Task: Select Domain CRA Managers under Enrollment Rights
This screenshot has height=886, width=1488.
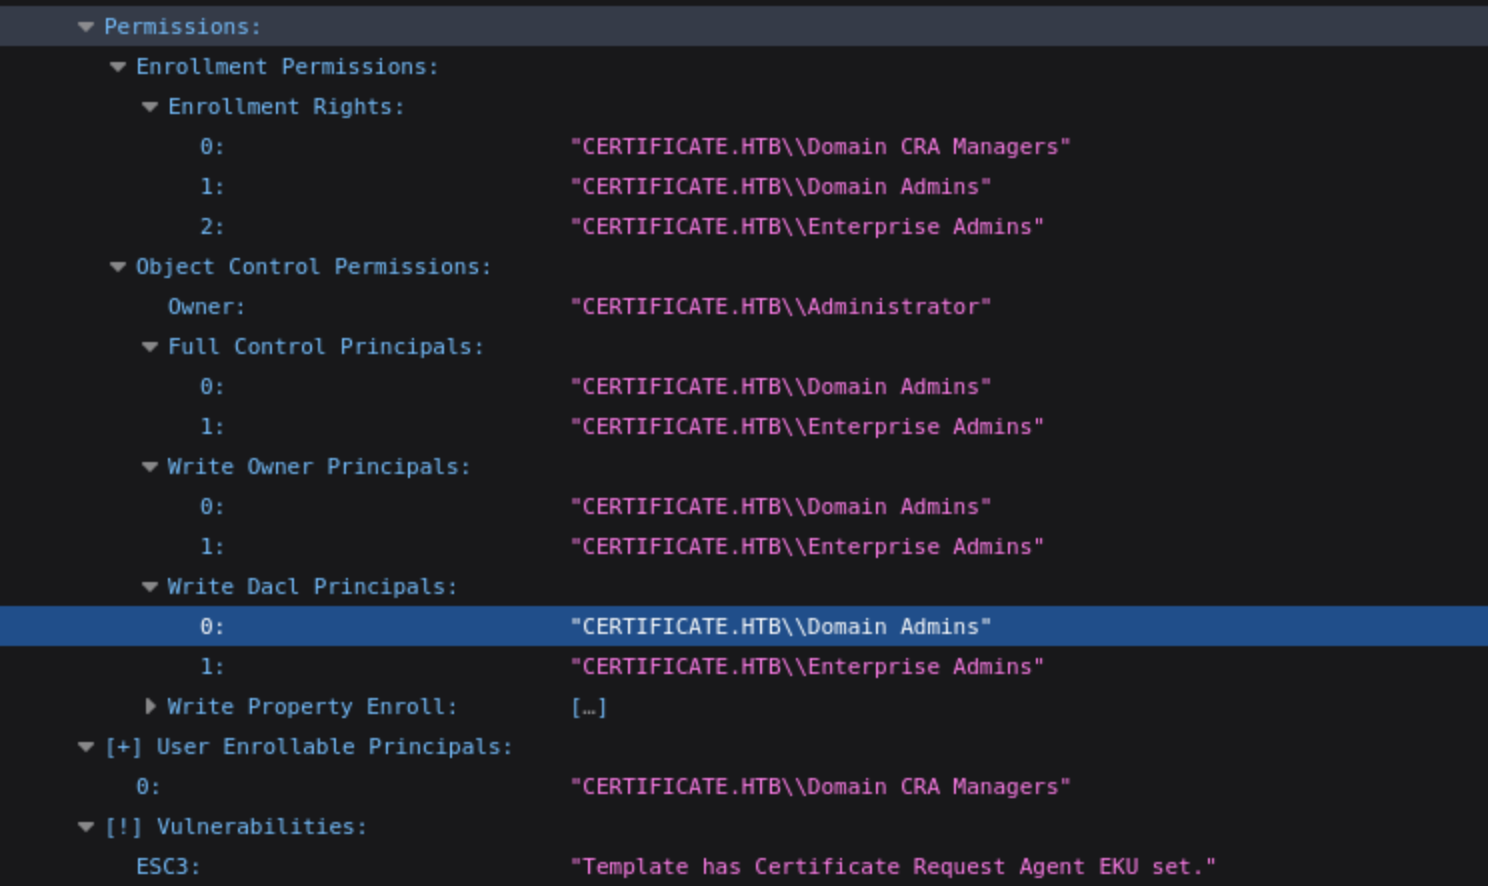Action: coord(820,147)
